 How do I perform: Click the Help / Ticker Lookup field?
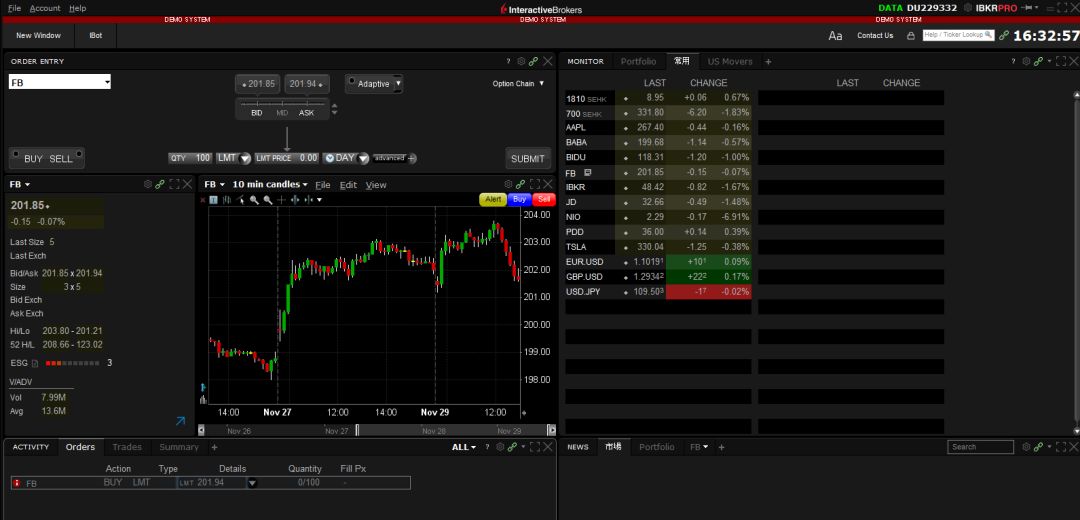coord(957,35)
